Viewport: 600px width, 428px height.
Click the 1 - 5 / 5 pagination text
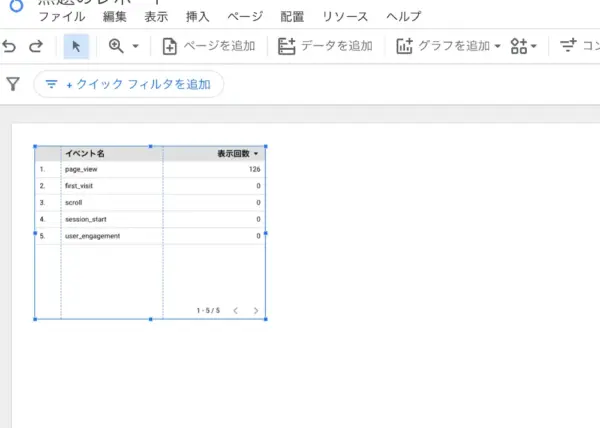(208, 311)
